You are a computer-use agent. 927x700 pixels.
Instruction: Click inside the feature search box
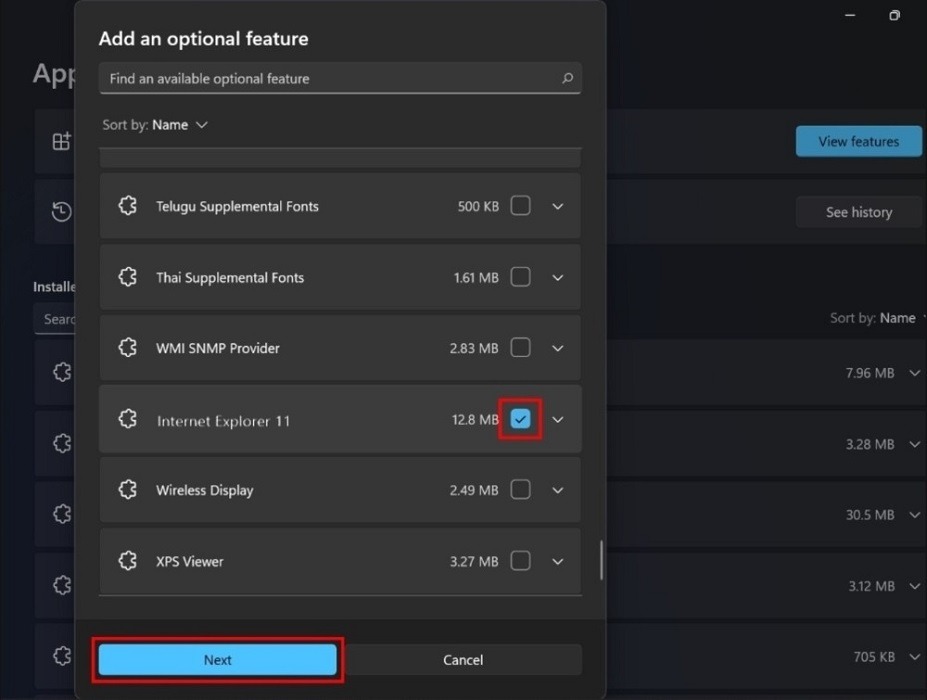tap(300, 78)
